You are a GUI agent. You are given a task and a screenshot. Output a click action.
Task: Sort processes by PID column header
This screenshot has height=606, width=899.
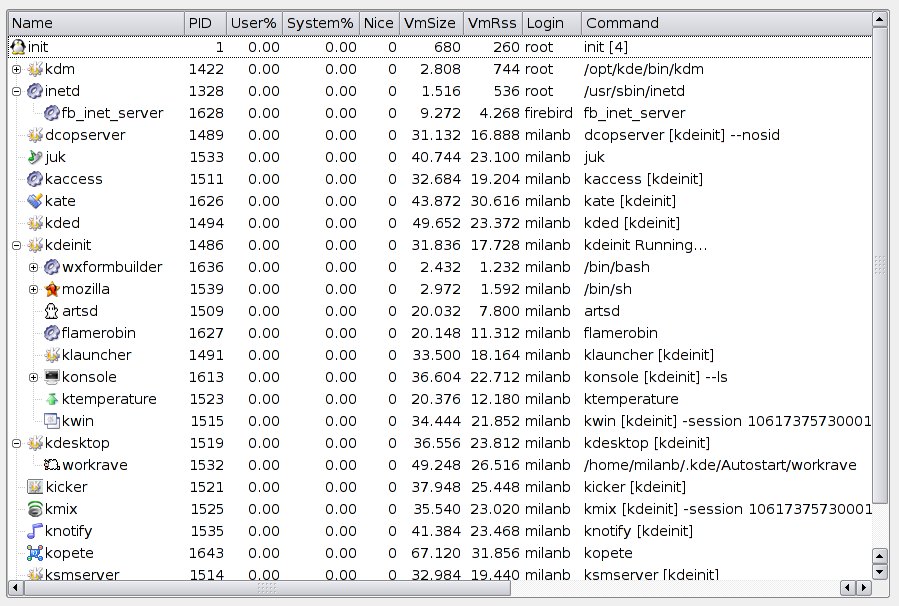204,22
